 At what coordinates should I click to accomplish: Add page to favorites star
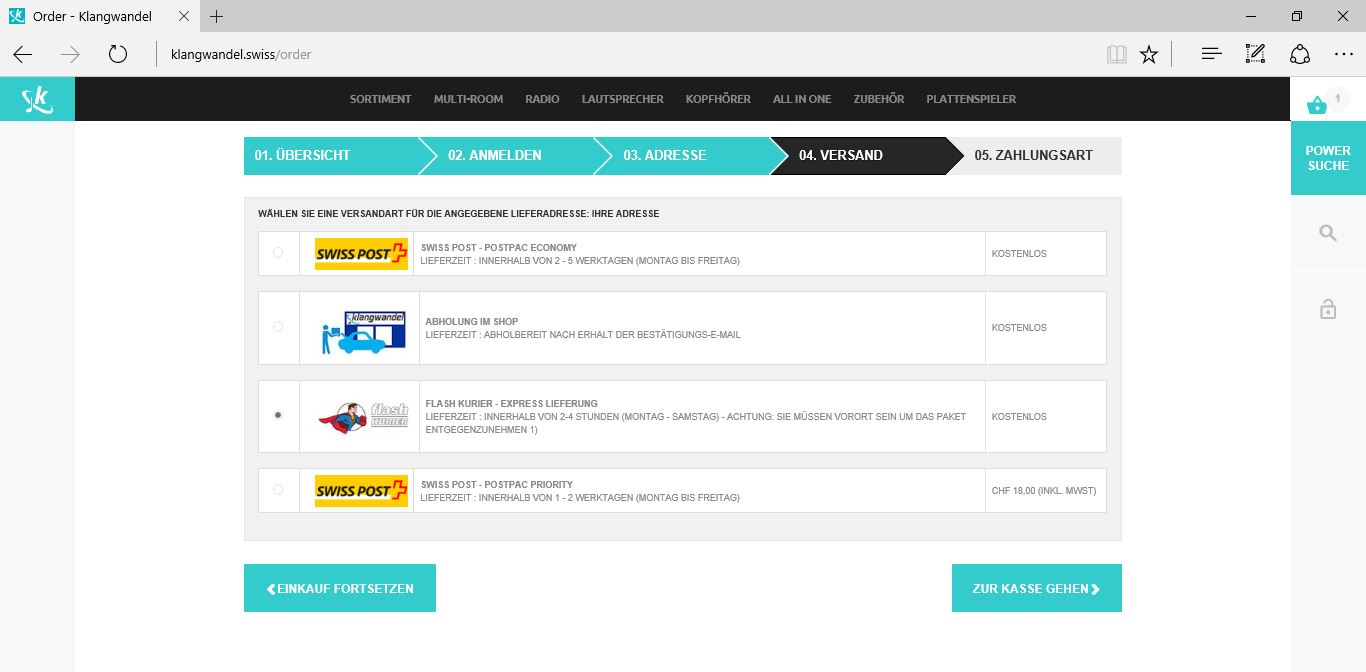tap(1149, 54)
